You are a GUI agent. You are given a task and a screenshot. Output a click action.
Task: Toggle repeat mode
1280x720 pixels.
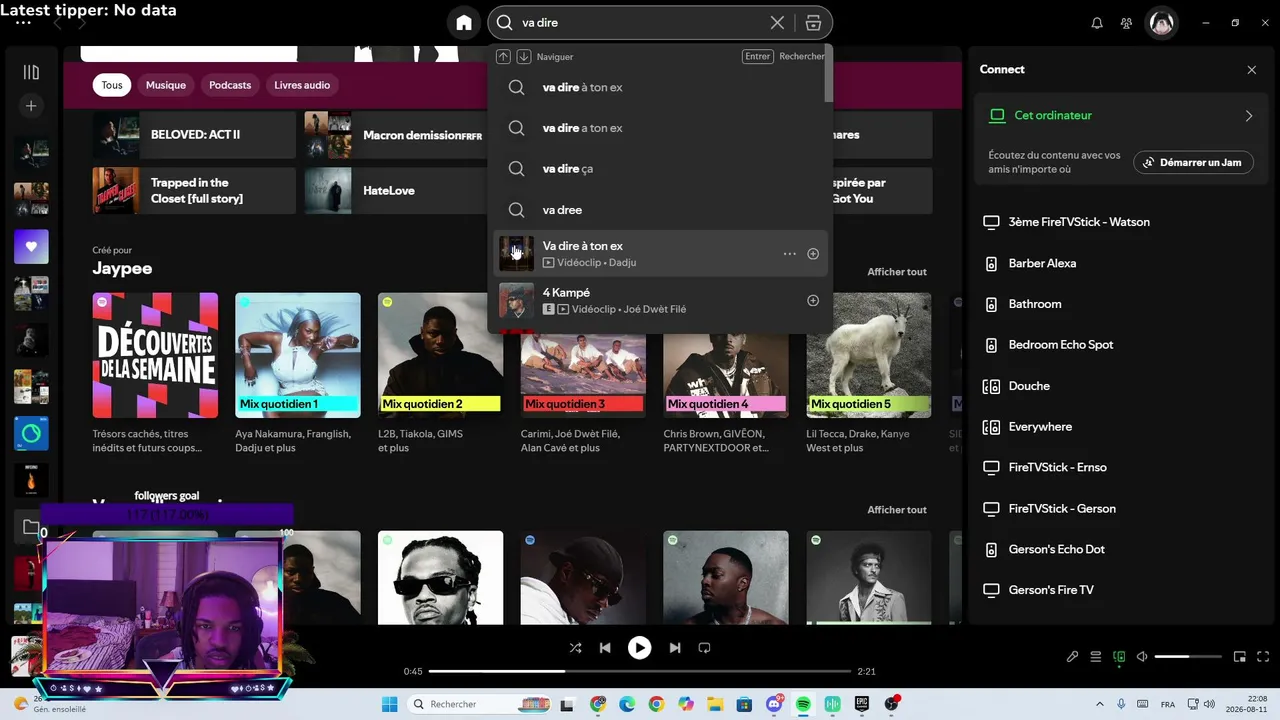tap(704, 648)
